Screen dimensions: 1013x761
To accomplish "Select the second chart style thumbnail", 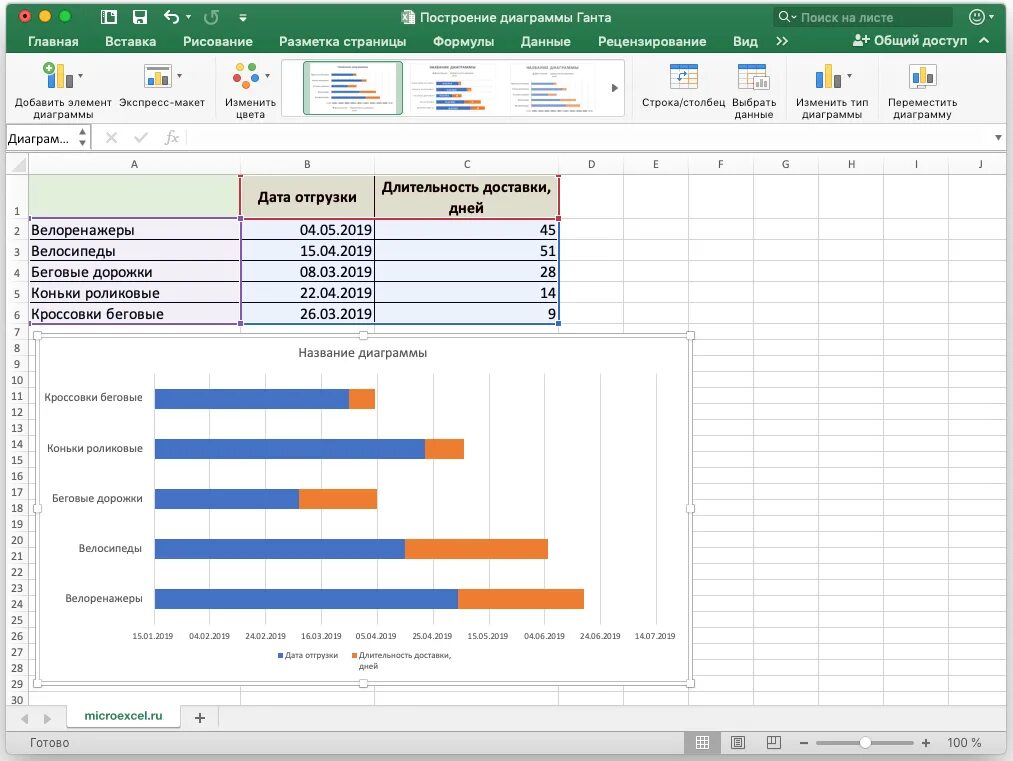I will [x=453, y=88].
